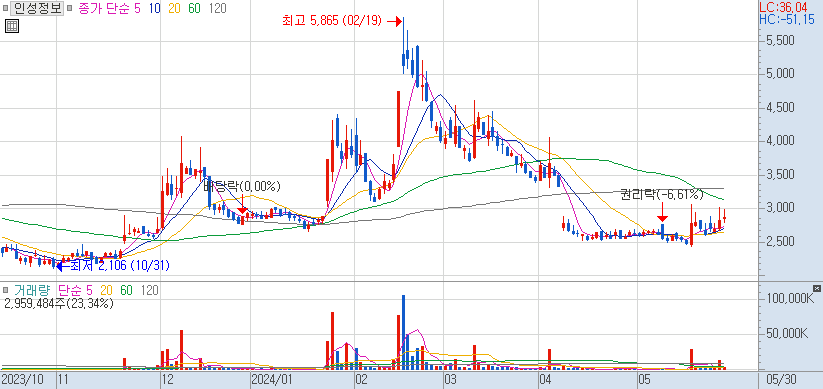Open the data grid table icon
The width and height of the screenshot is (823, 389).
(x=12, y=26)
